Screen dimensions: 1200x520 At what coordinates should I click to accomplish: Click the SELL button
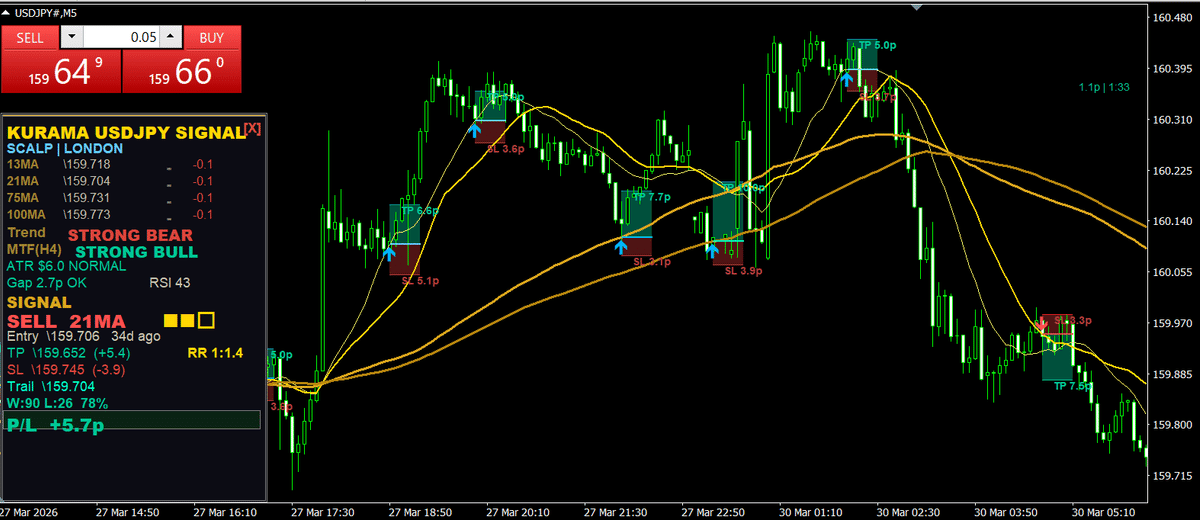coord(31,37)
